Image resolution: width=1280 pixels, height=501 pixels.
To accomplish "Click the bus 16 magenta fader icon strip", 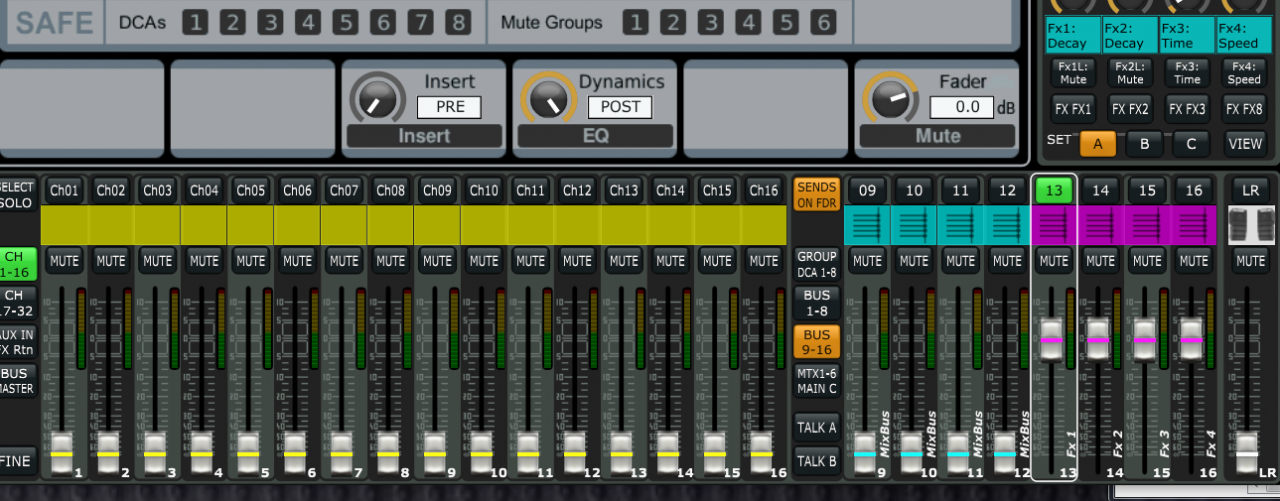I will (1193, 225).
